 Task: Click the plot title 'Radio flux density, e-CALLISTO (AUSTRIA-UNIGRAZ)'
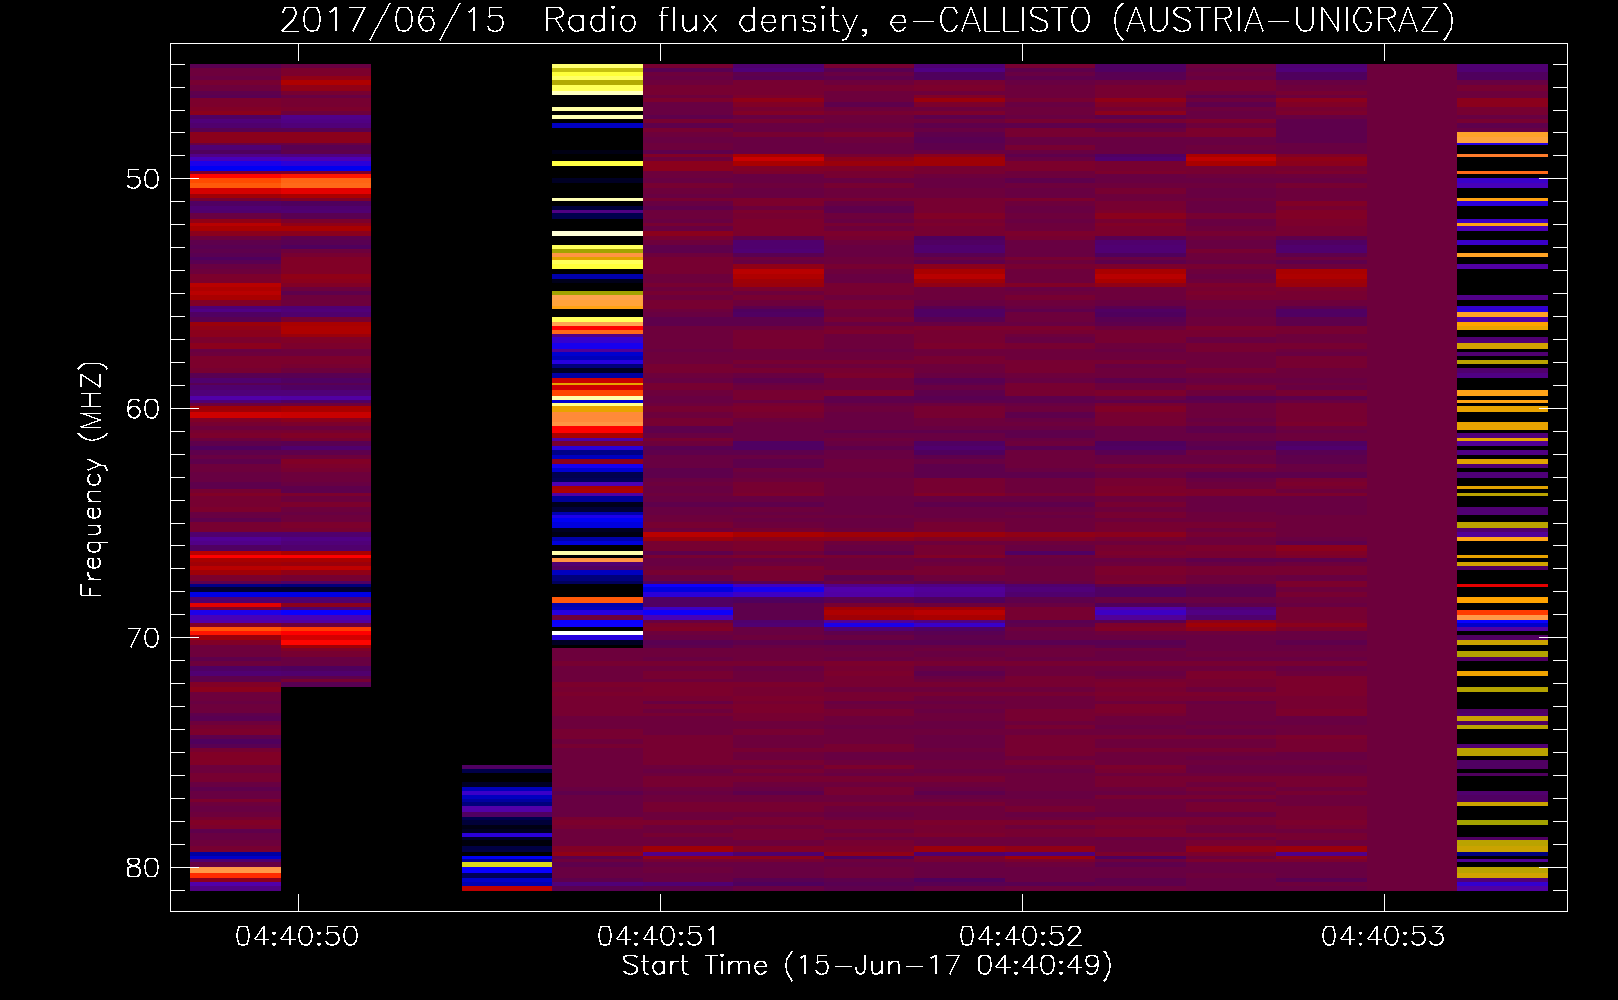click(x=999, y=20)
